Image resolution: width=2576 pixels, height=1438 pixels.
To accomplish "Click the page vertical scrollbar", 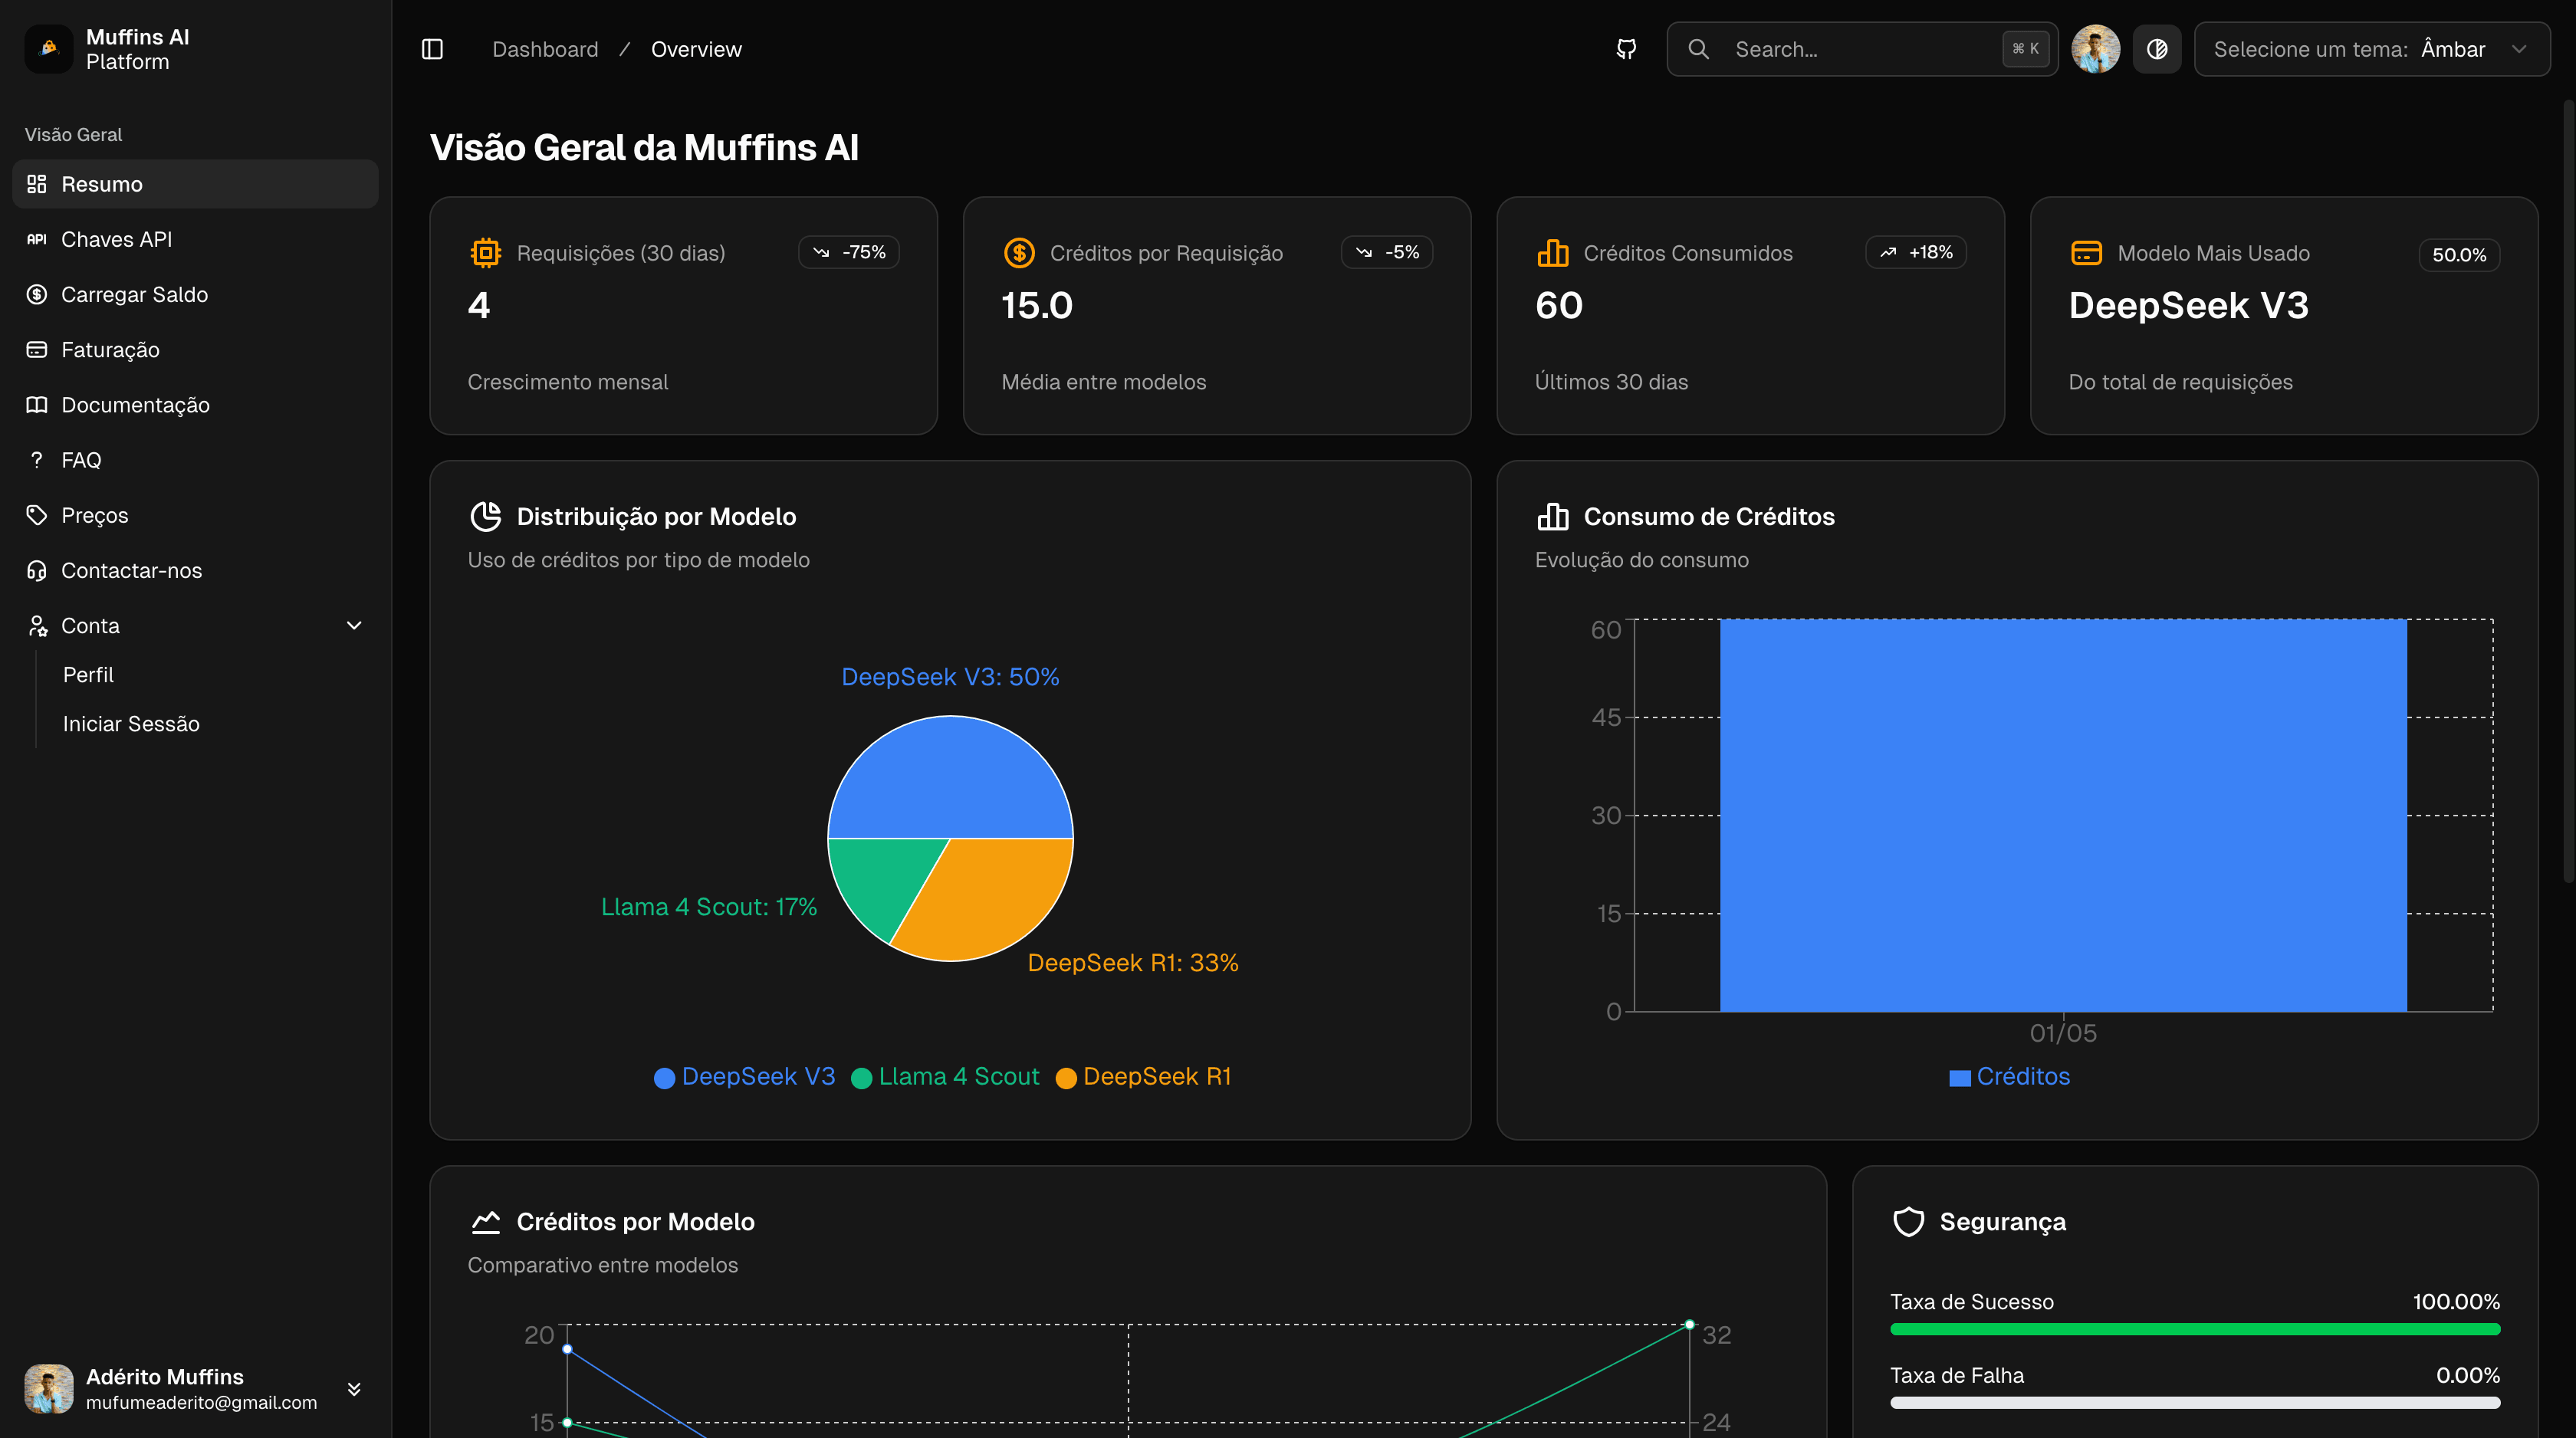I will click(x=2569, y=490).
